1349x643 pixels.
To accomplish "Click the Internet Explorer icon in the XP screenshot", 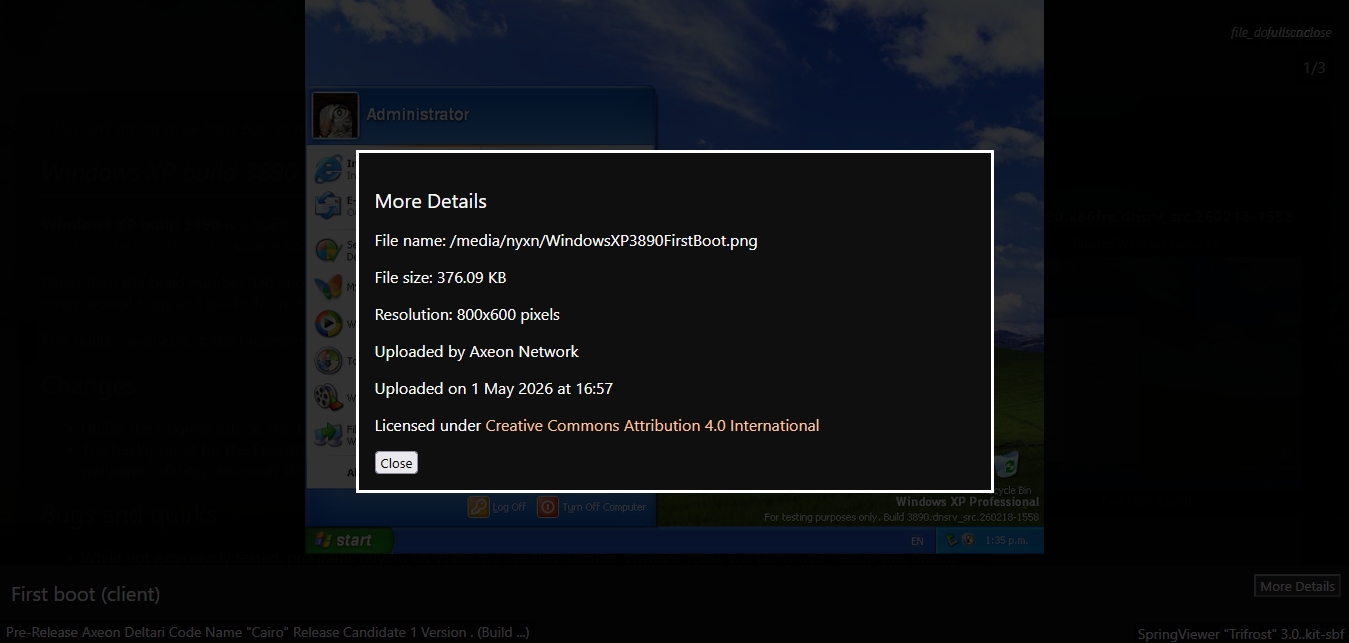I will coord(328,169).
